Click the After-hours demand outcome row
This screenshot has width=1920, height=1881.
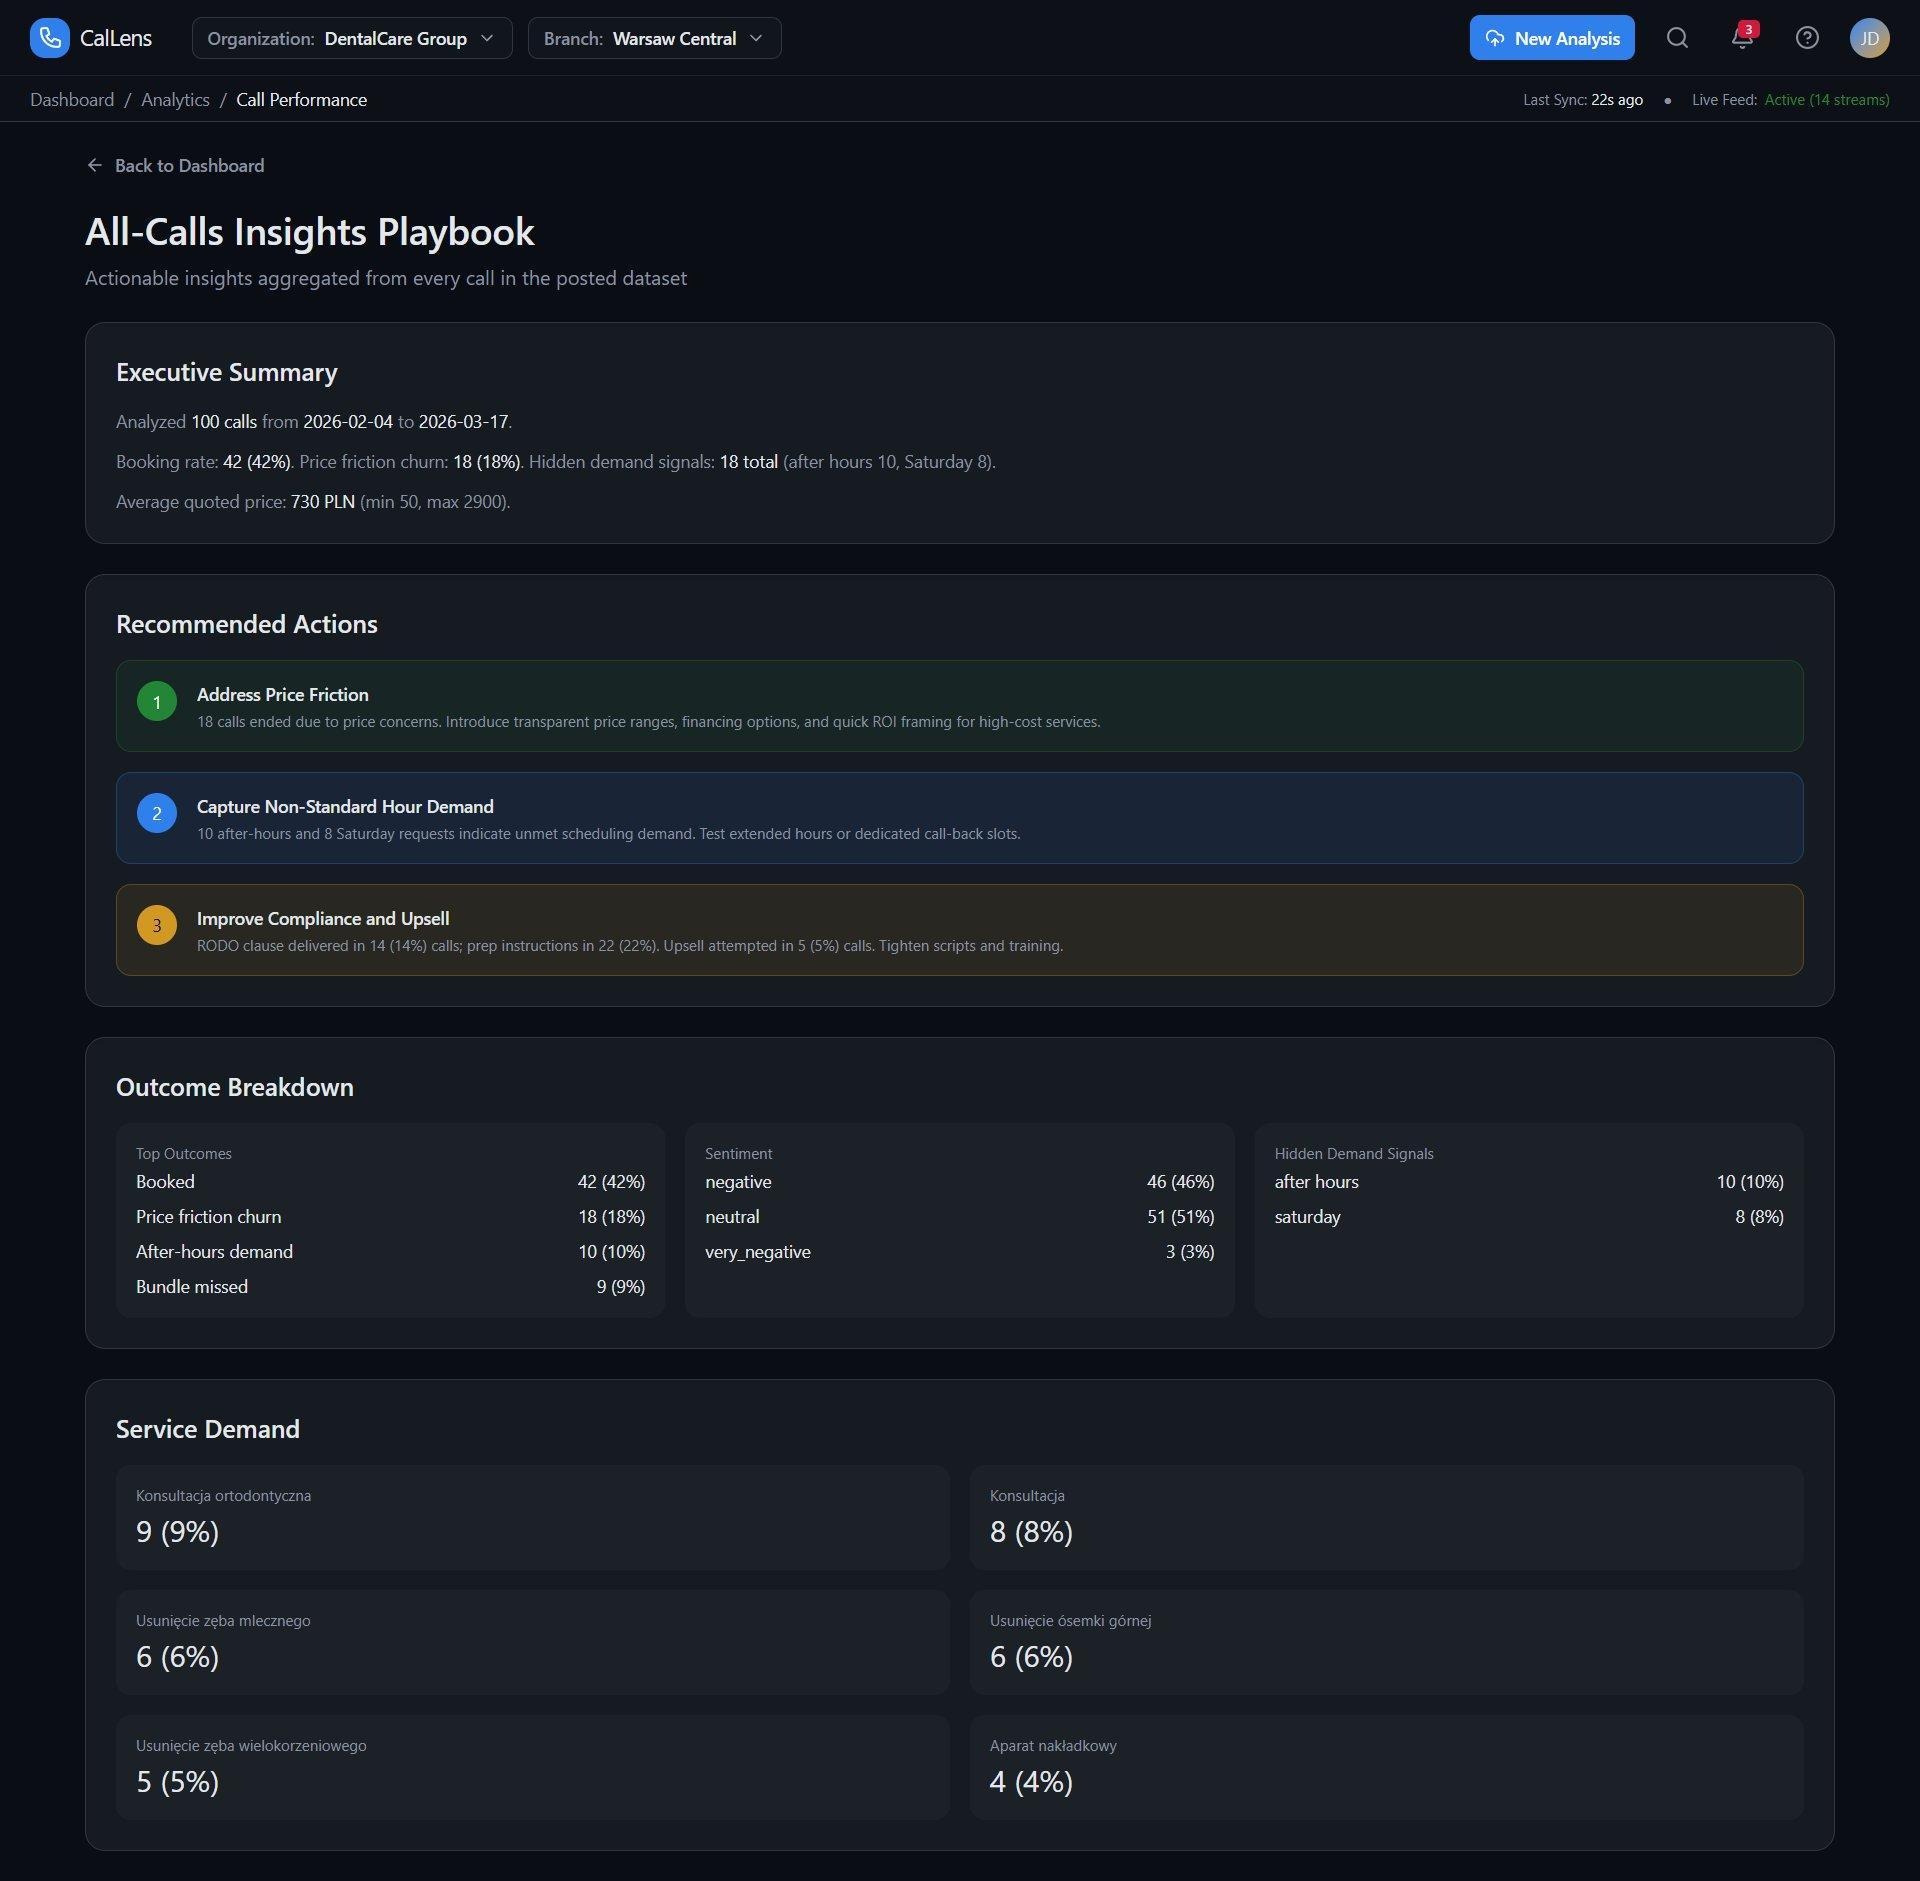[x=390, y=1252]
